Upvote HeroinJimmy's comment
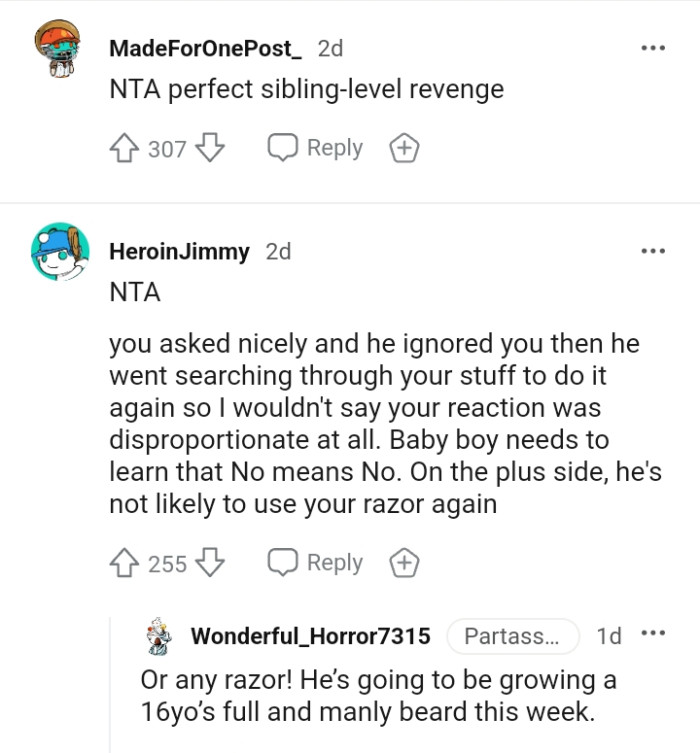The width and height of the screenshot is (700, 753). coord(124,562)
